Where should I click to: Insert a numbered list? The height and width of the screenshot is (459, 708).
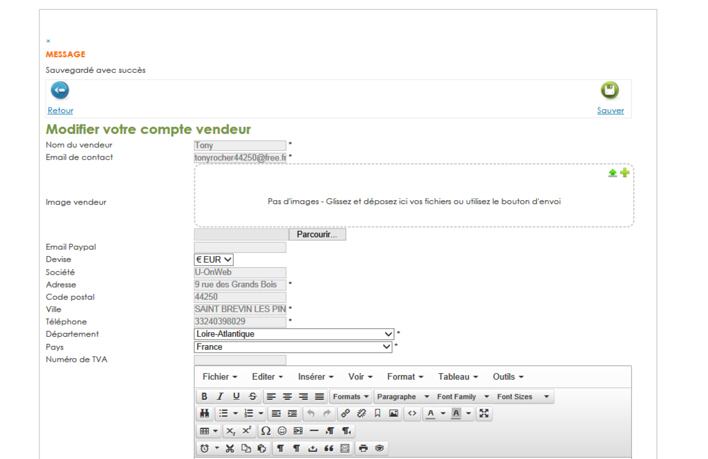click(249, 413)
